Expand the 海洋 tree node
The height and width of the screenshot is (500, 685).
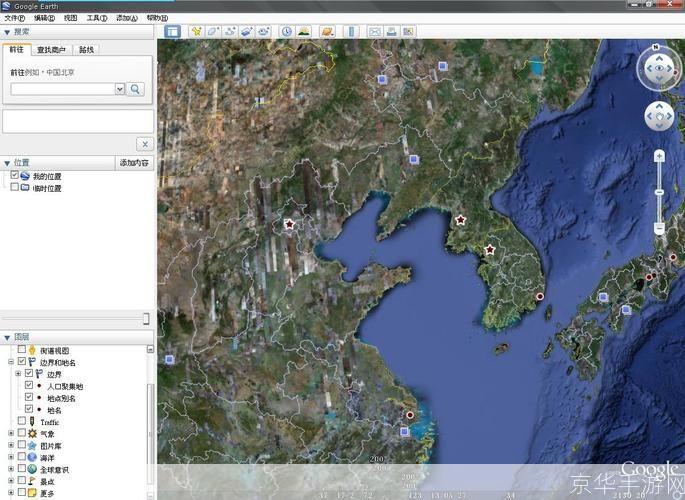(11, 457)
